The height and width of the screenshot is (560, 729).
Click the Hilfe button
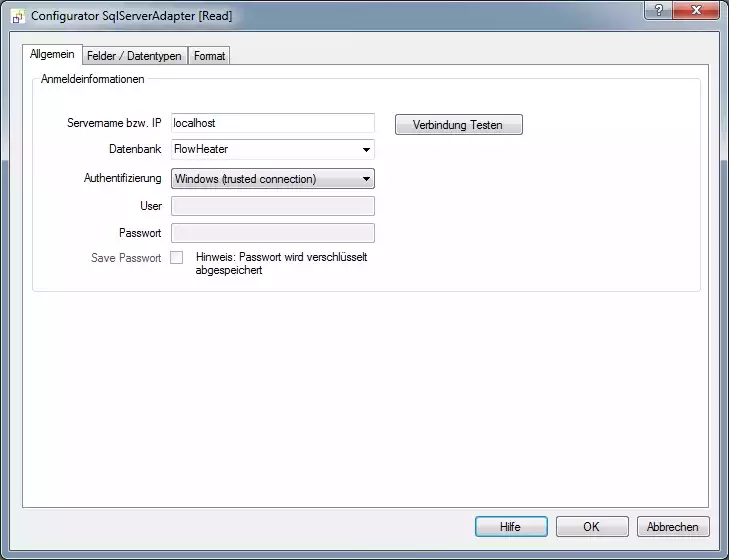coord(510,527)
